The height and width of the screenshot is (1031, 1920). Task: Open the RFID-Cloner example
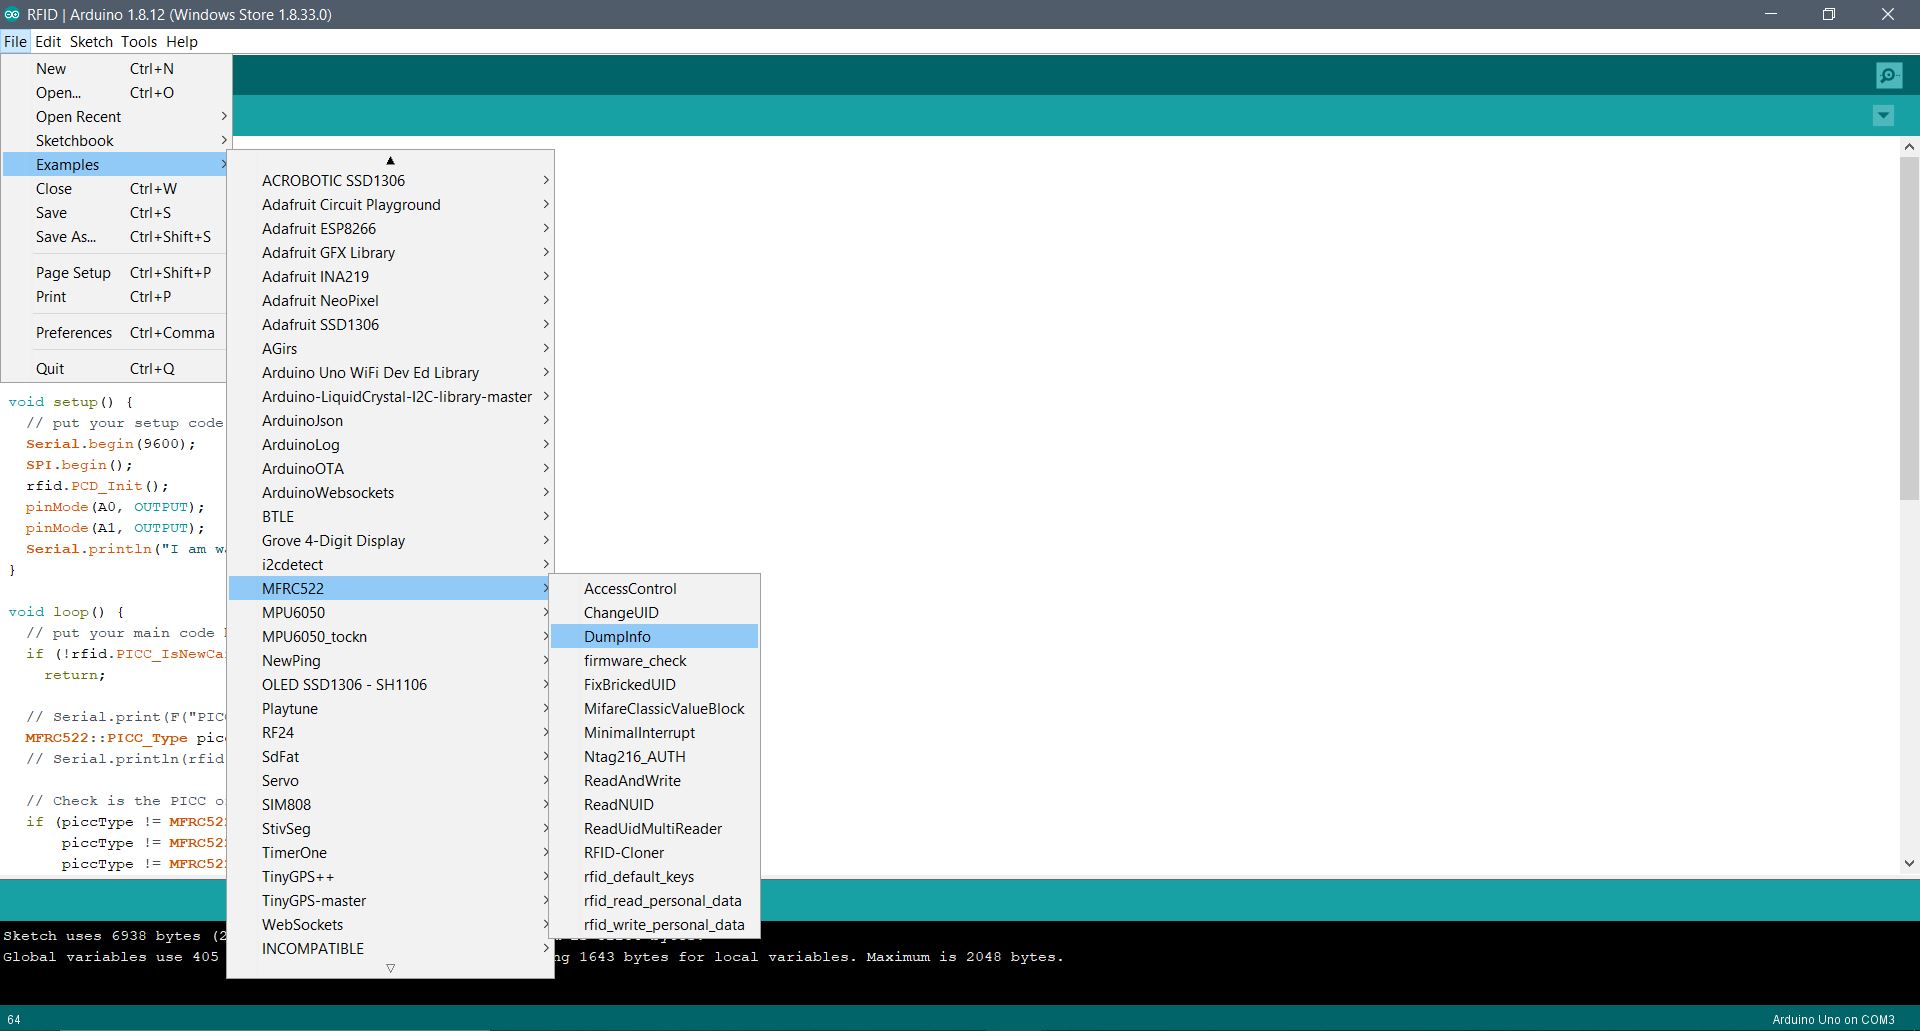(623, 853)
